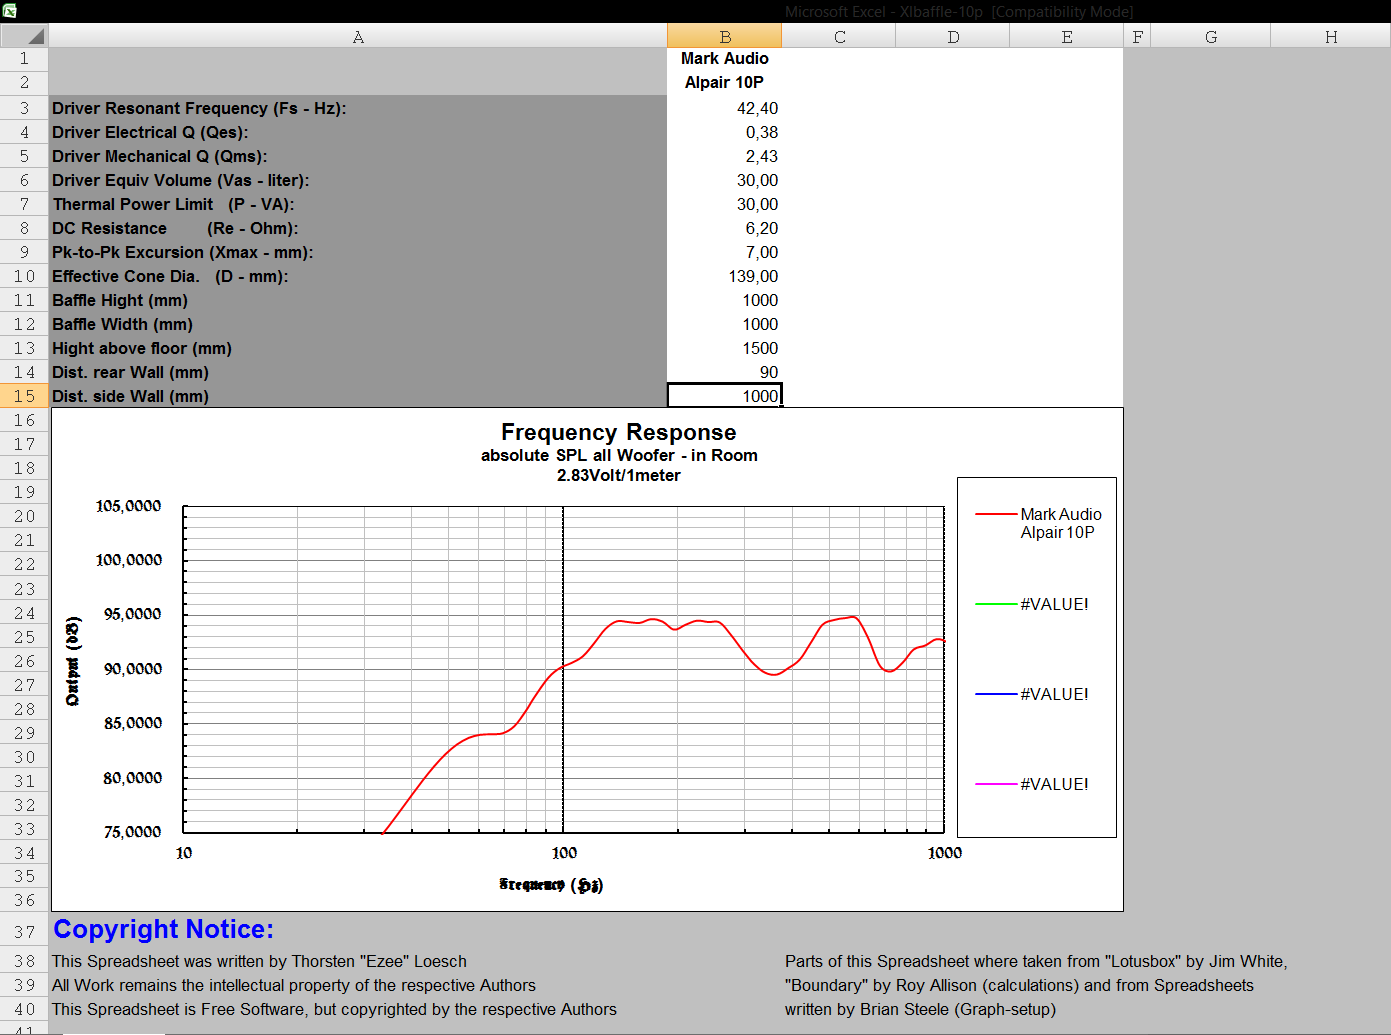This screenshot has height=1035, width=1391.
Task: Click 'Thermal Power Limit (P - VA):' label
Action: pyautogui.click(x=173, y=204)
